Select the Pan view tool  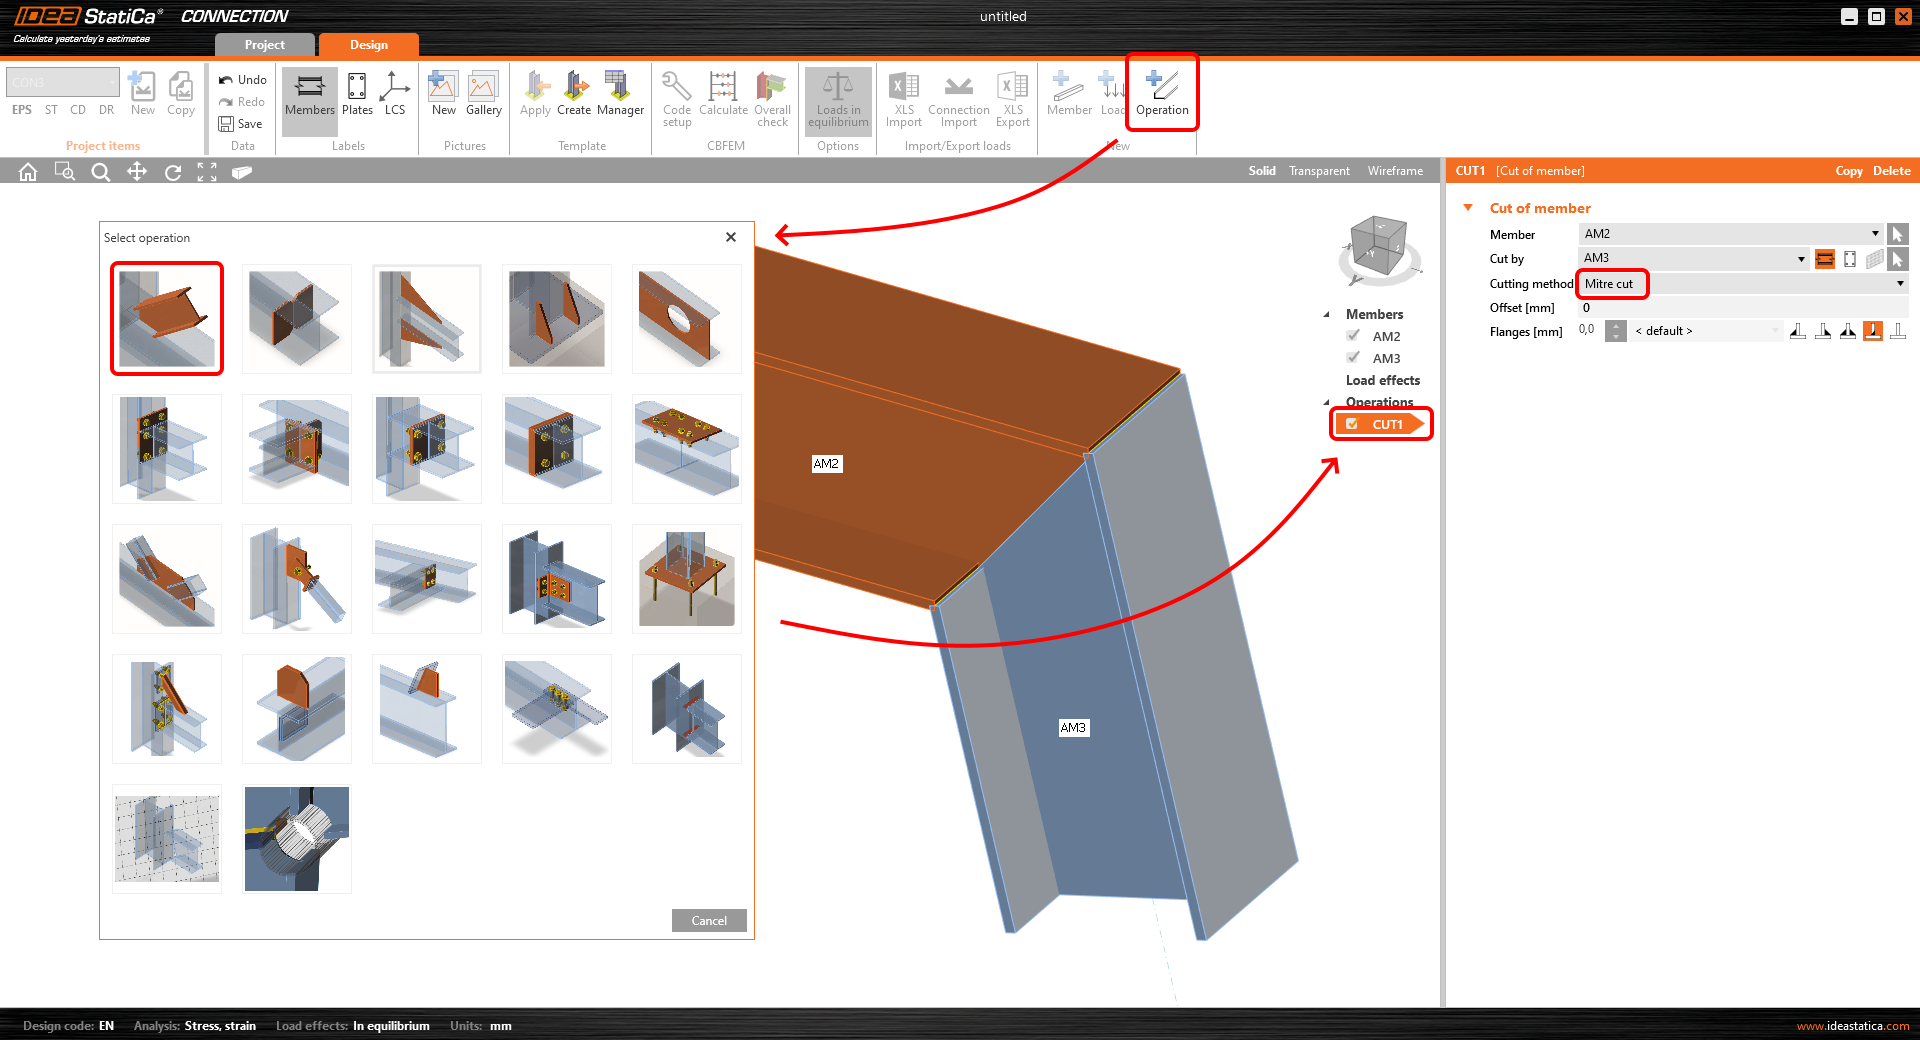tap(137, 172)
